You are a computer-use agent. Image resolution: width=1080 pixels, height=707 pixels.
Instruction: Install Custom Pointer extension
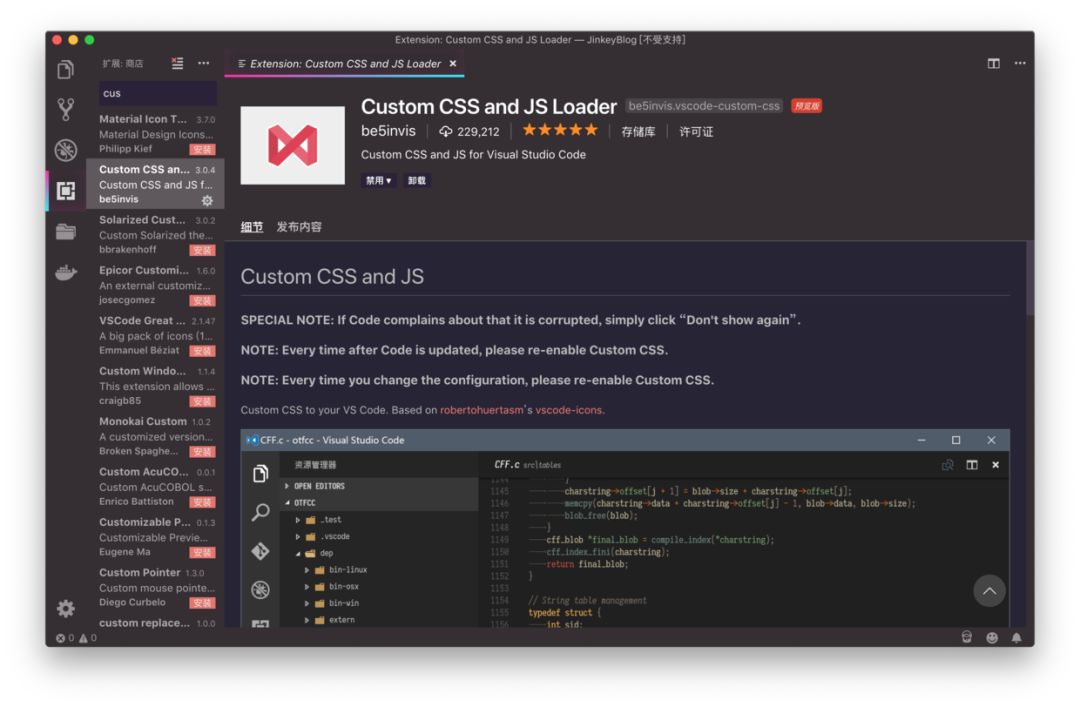[x=202, y=602]
